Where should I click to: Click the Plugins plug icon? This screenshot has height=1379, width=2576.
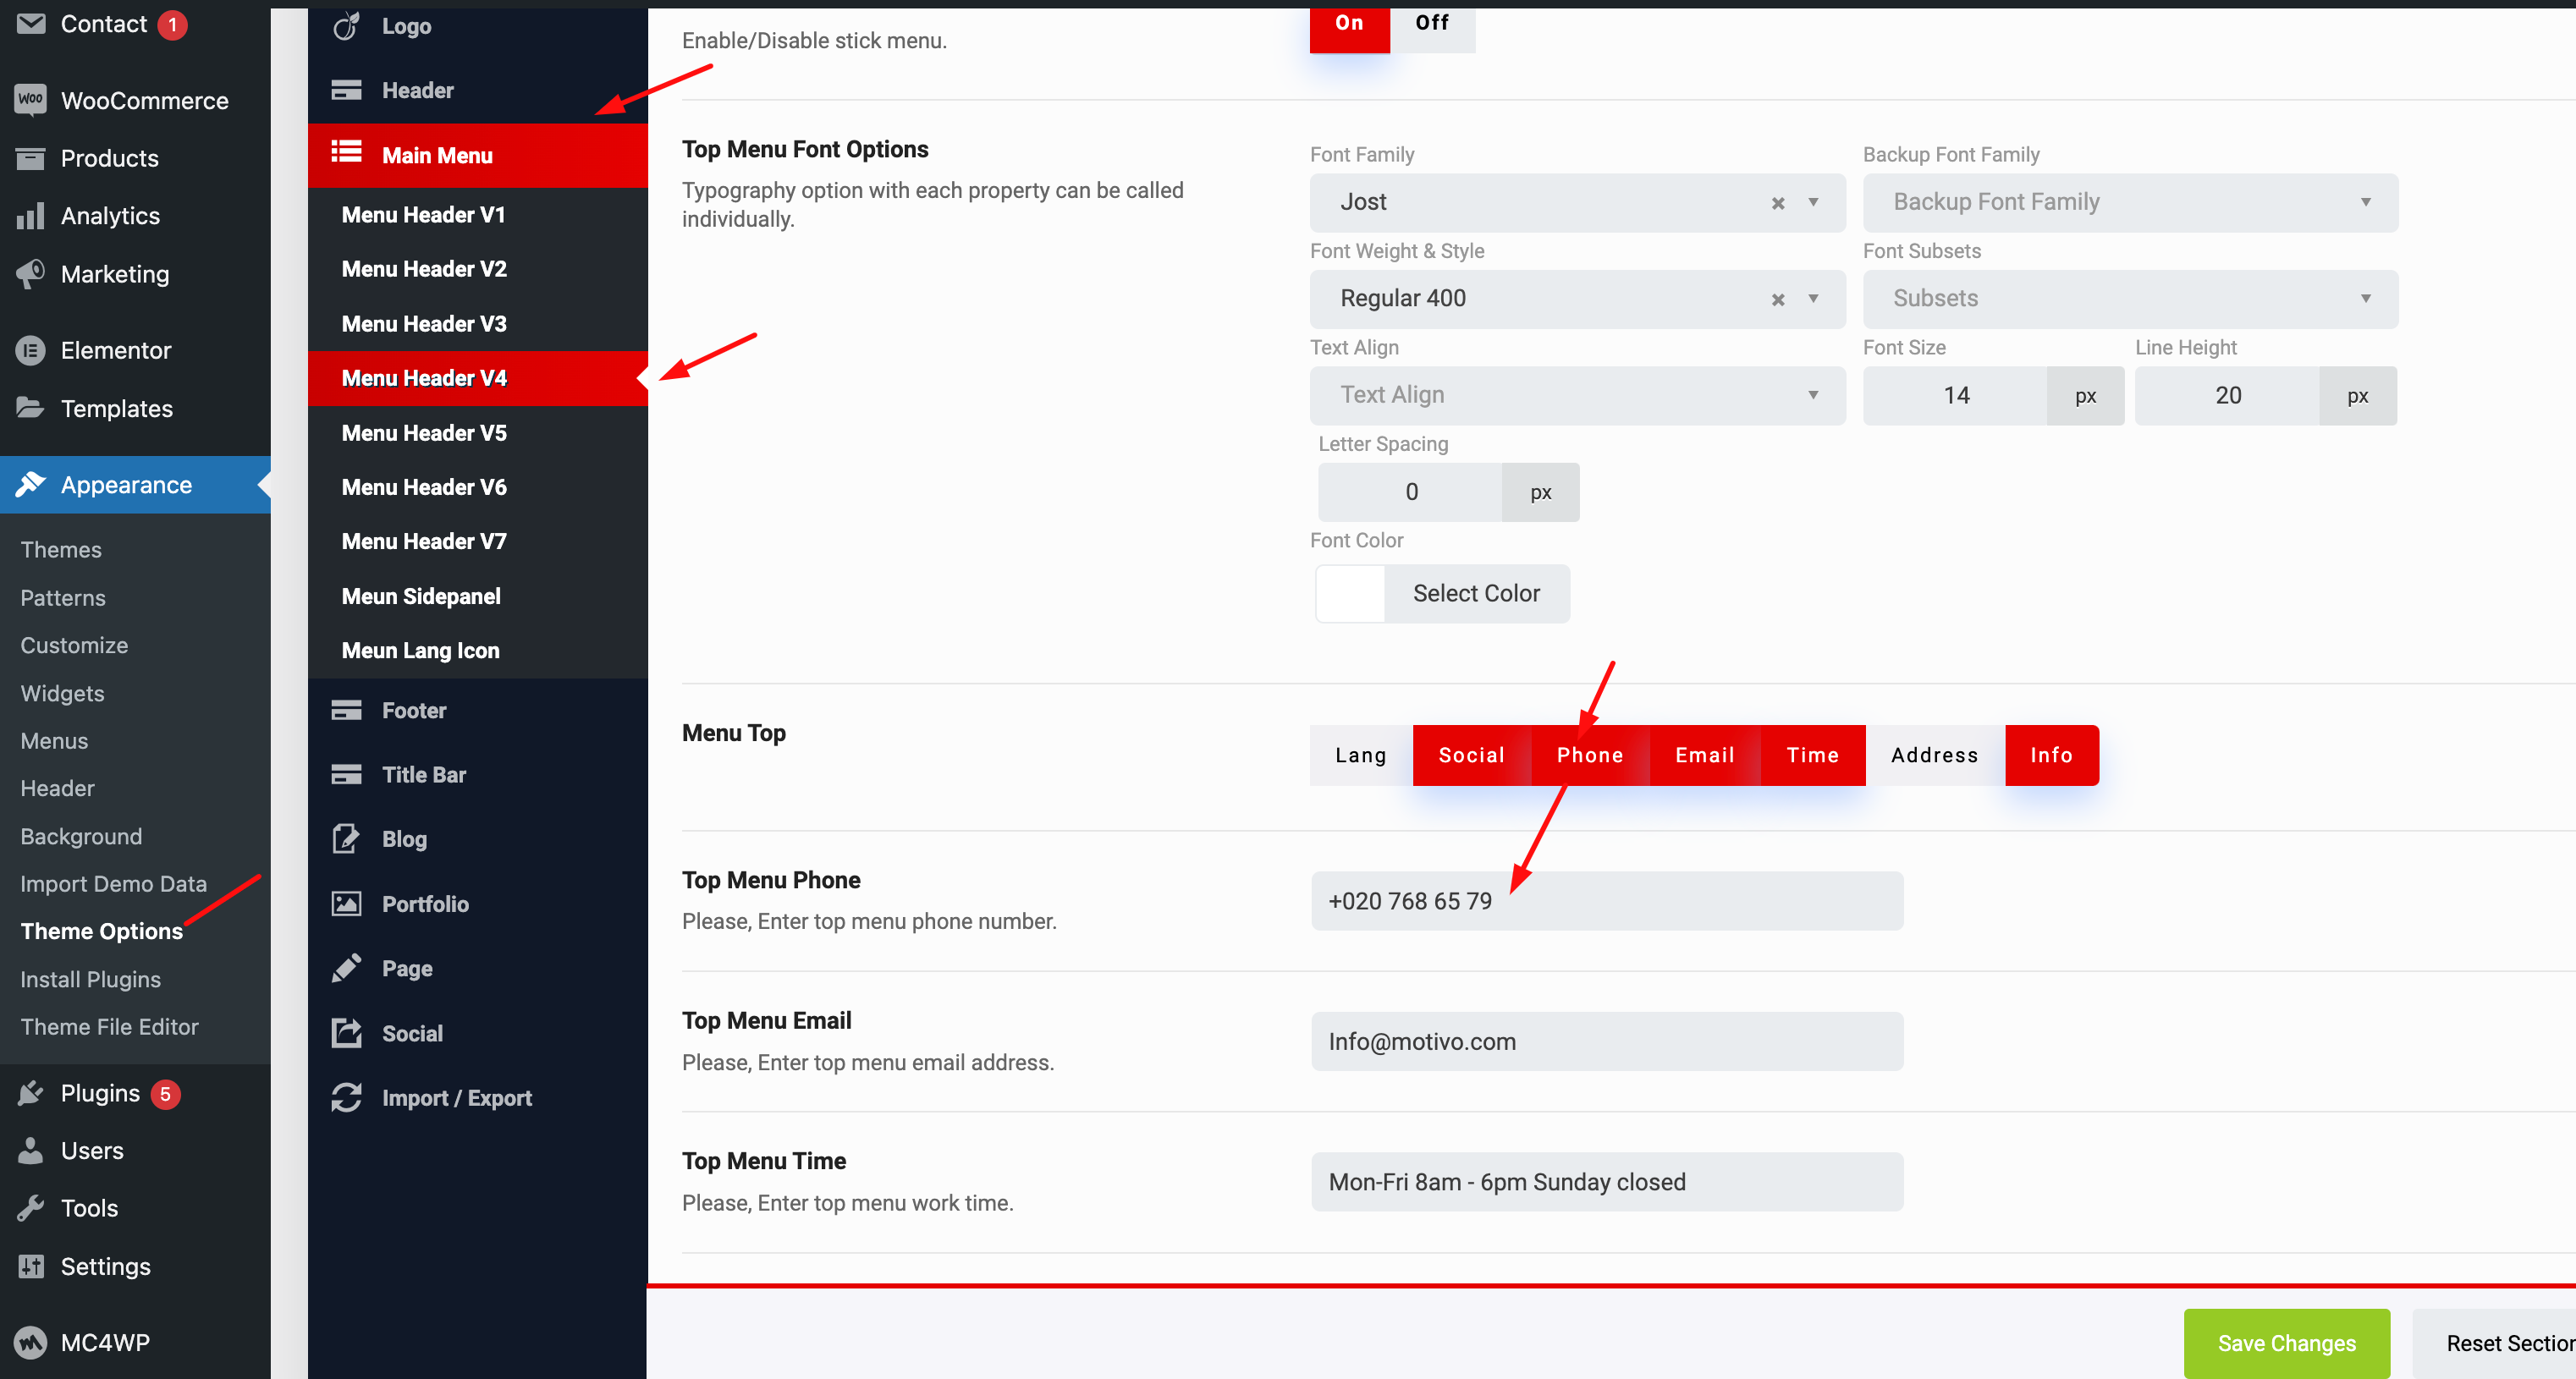(x=31, y=1093)
